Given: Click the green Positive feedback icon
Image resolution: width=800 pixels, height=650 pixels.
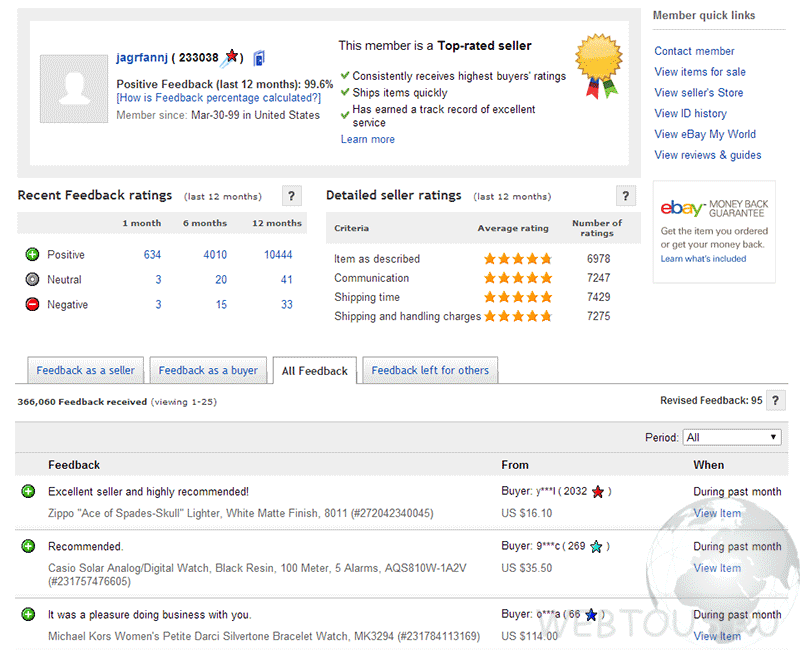Looking at the screenshot, I should click(x=32, y=254).
